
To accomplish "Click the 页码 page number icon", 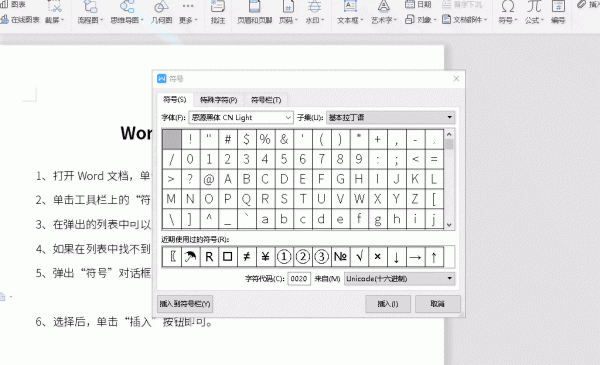I will tap(288, 7).
